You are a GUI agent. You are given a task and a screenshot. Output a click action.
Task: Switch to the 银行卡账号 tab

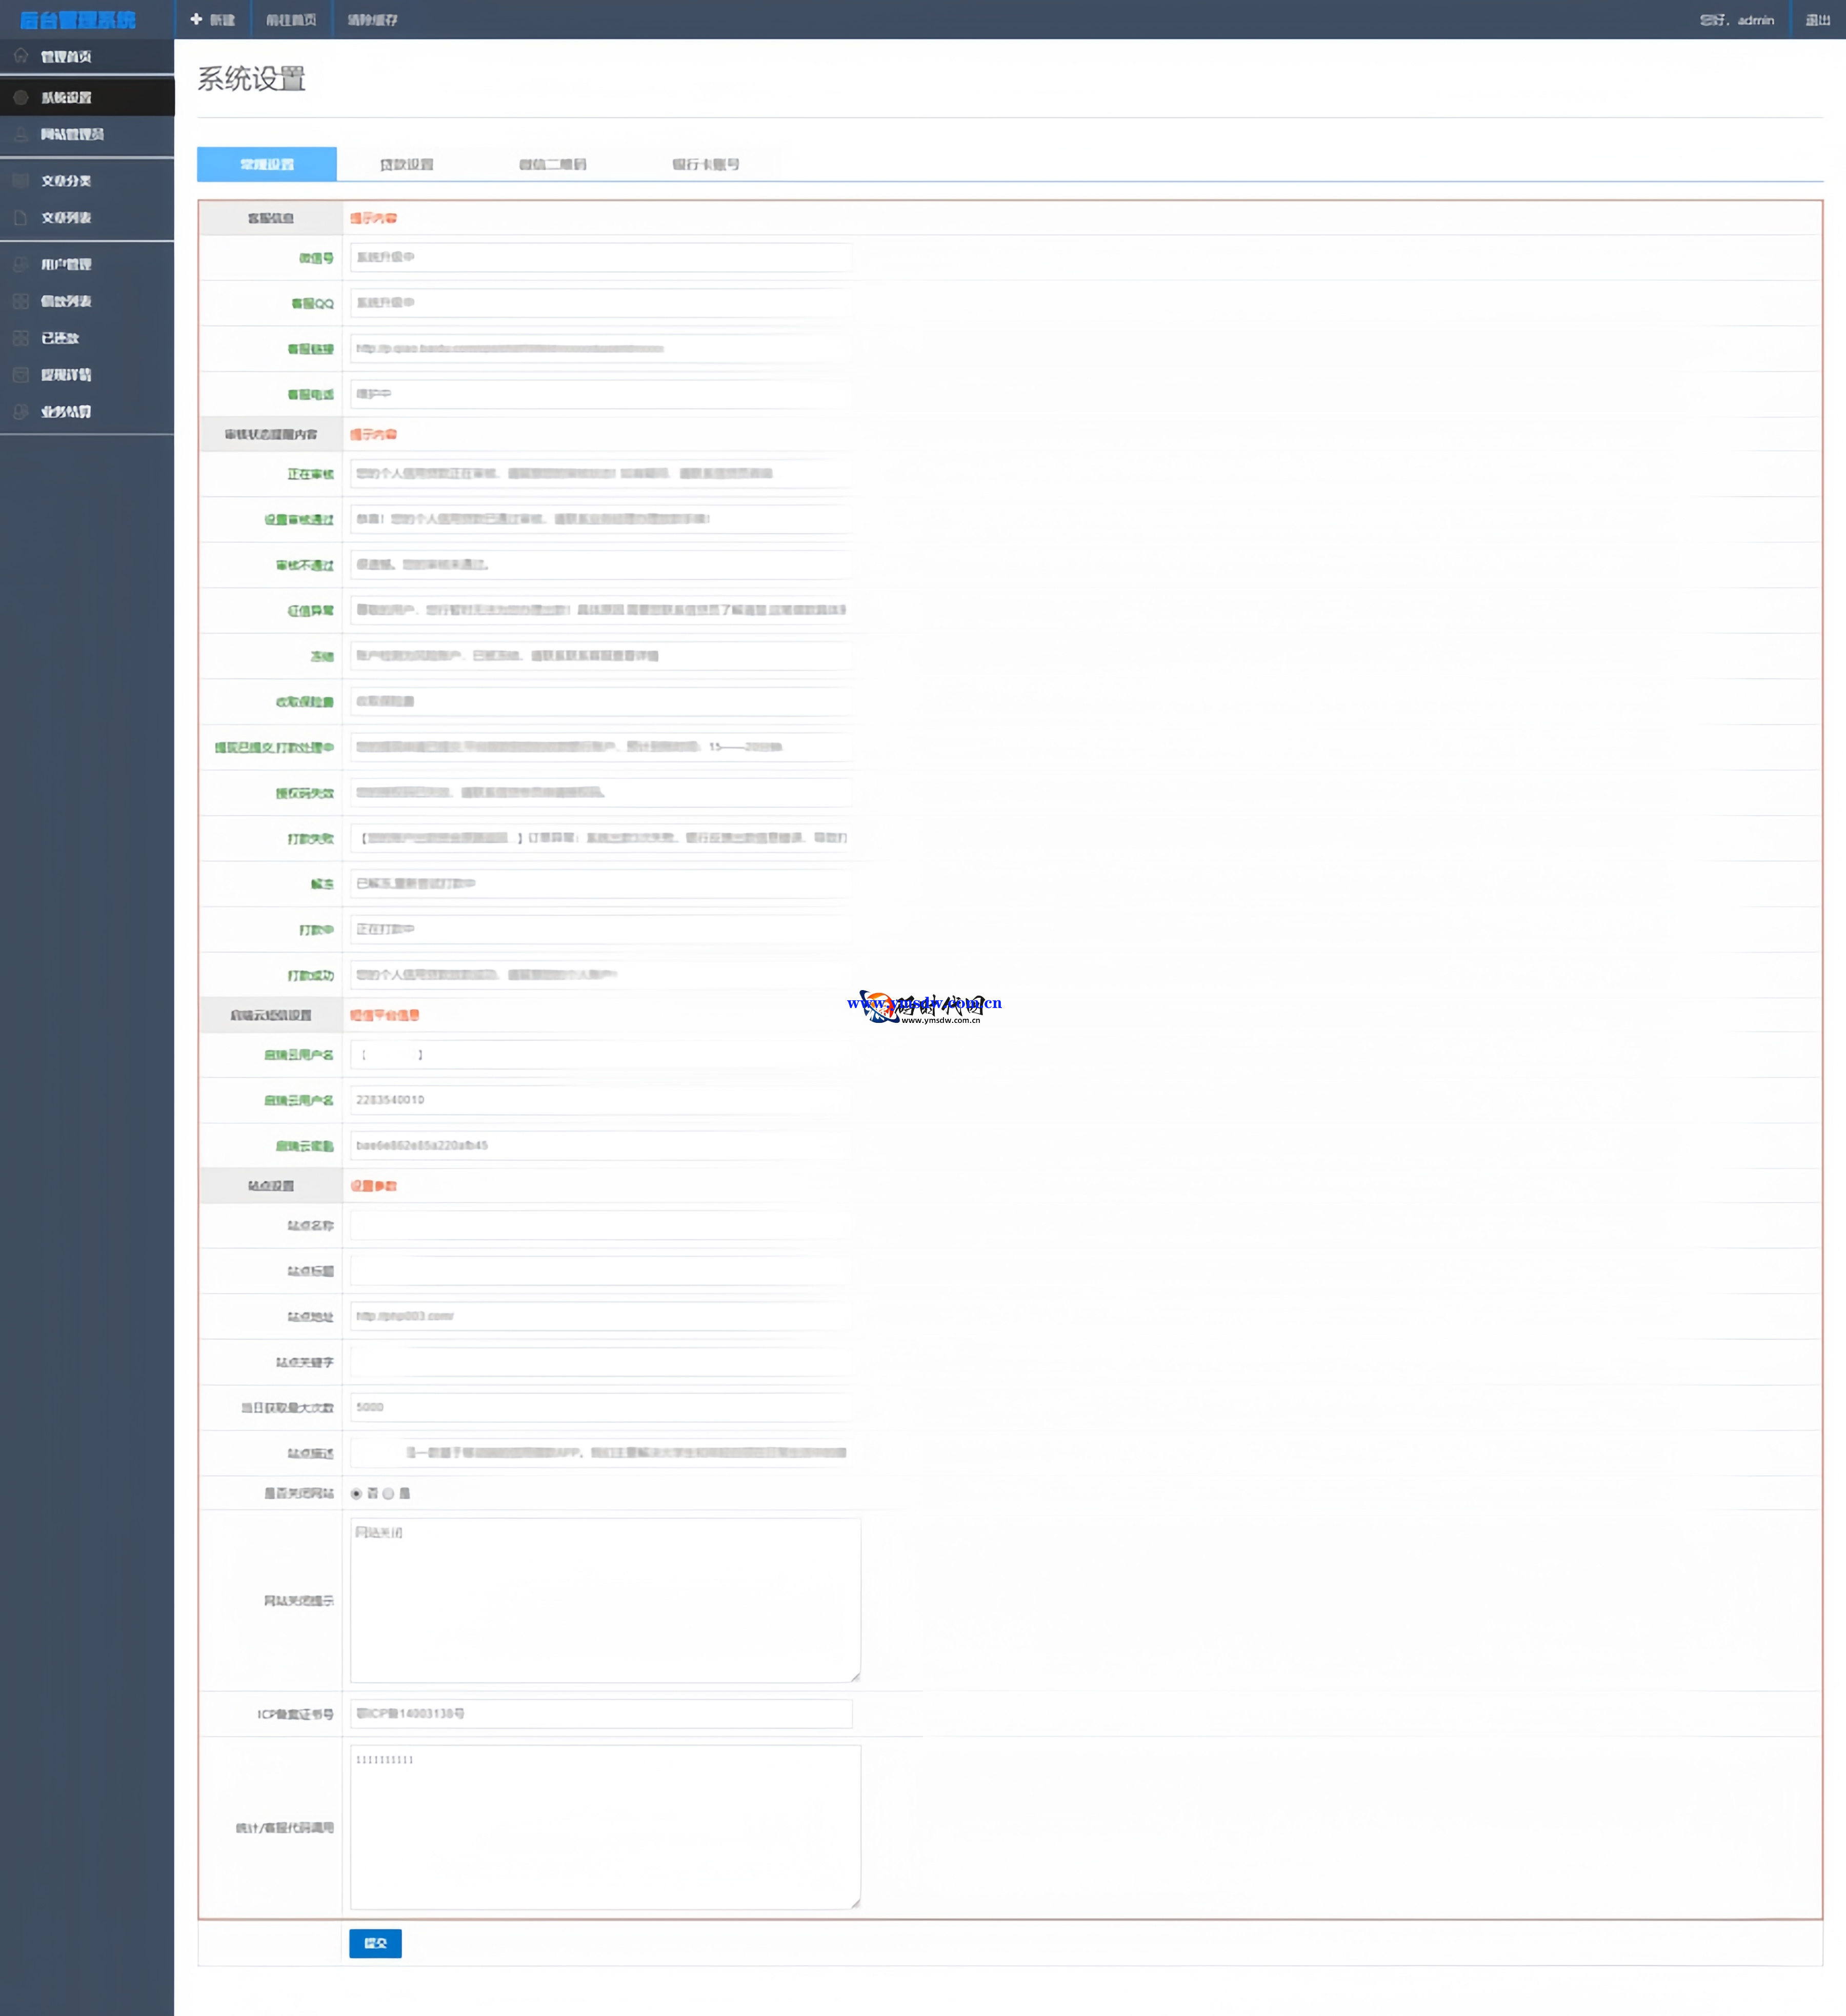pos(705,164)
